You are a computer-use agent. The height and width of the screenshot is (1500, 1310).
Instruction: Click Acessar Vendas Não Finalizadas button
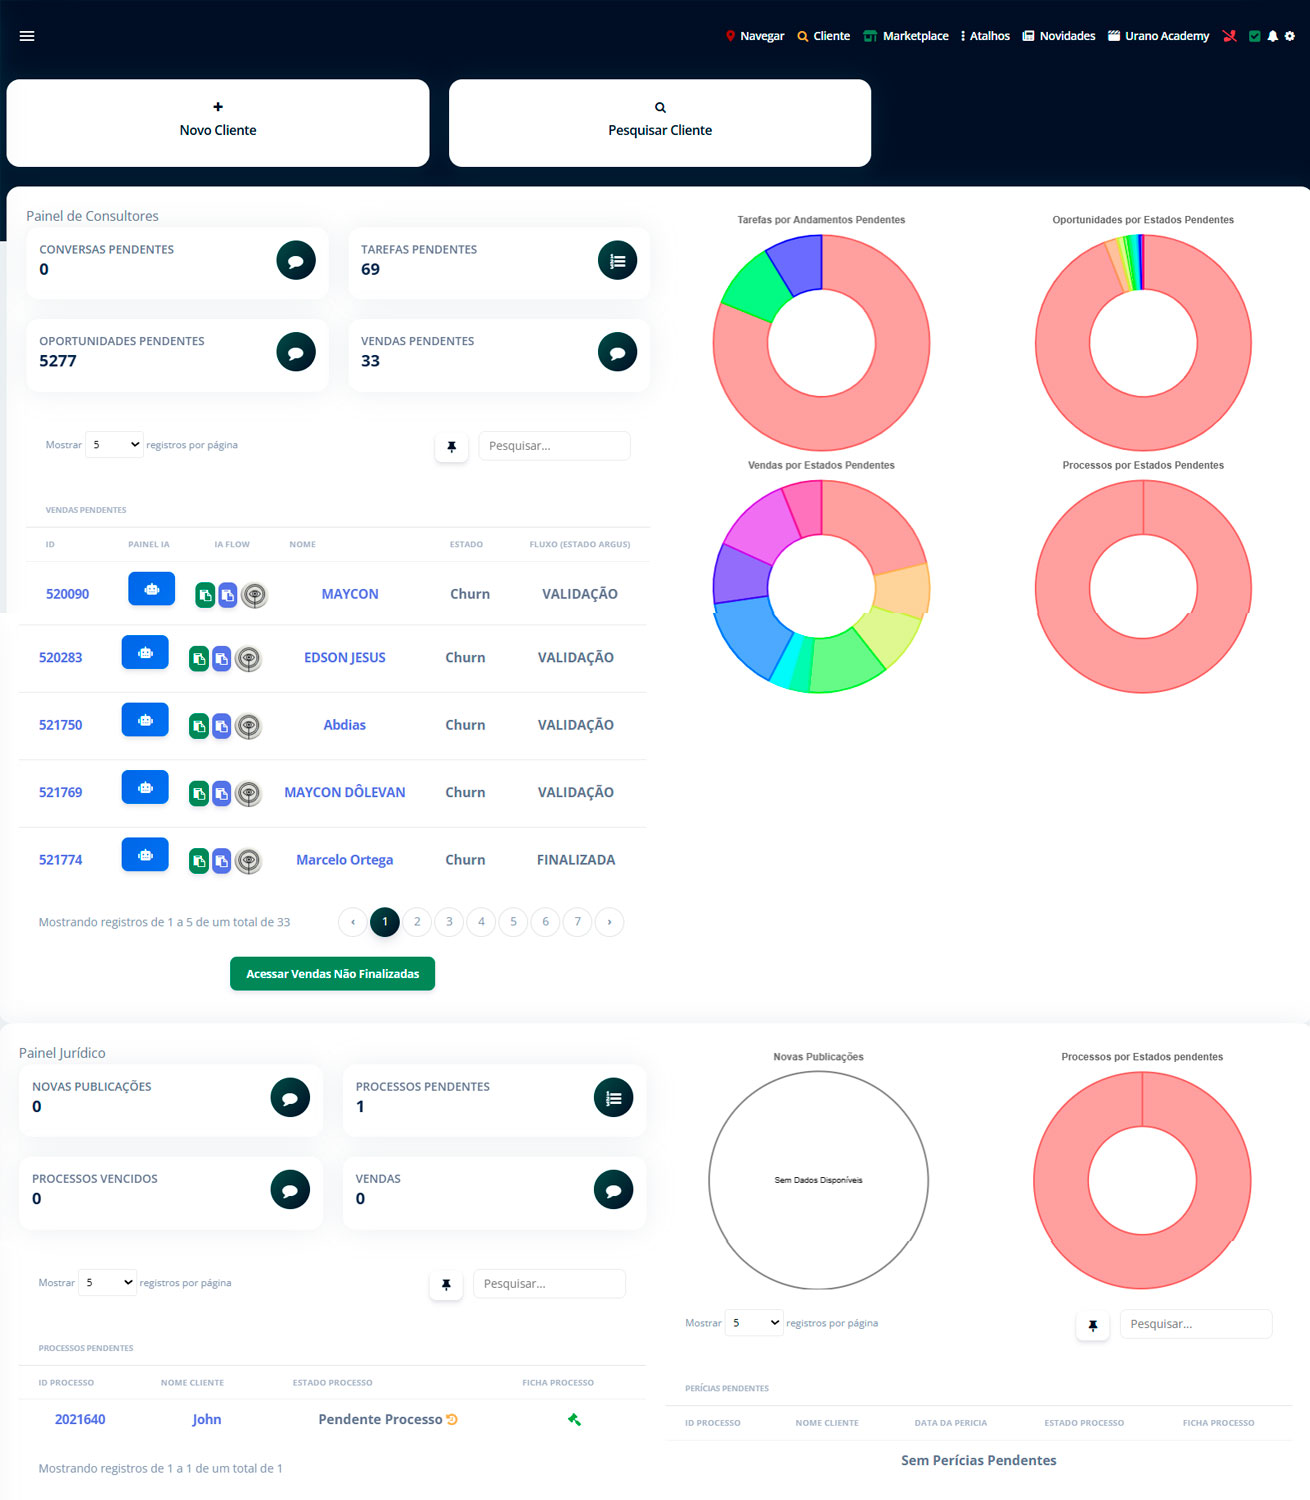click(332, 974)
